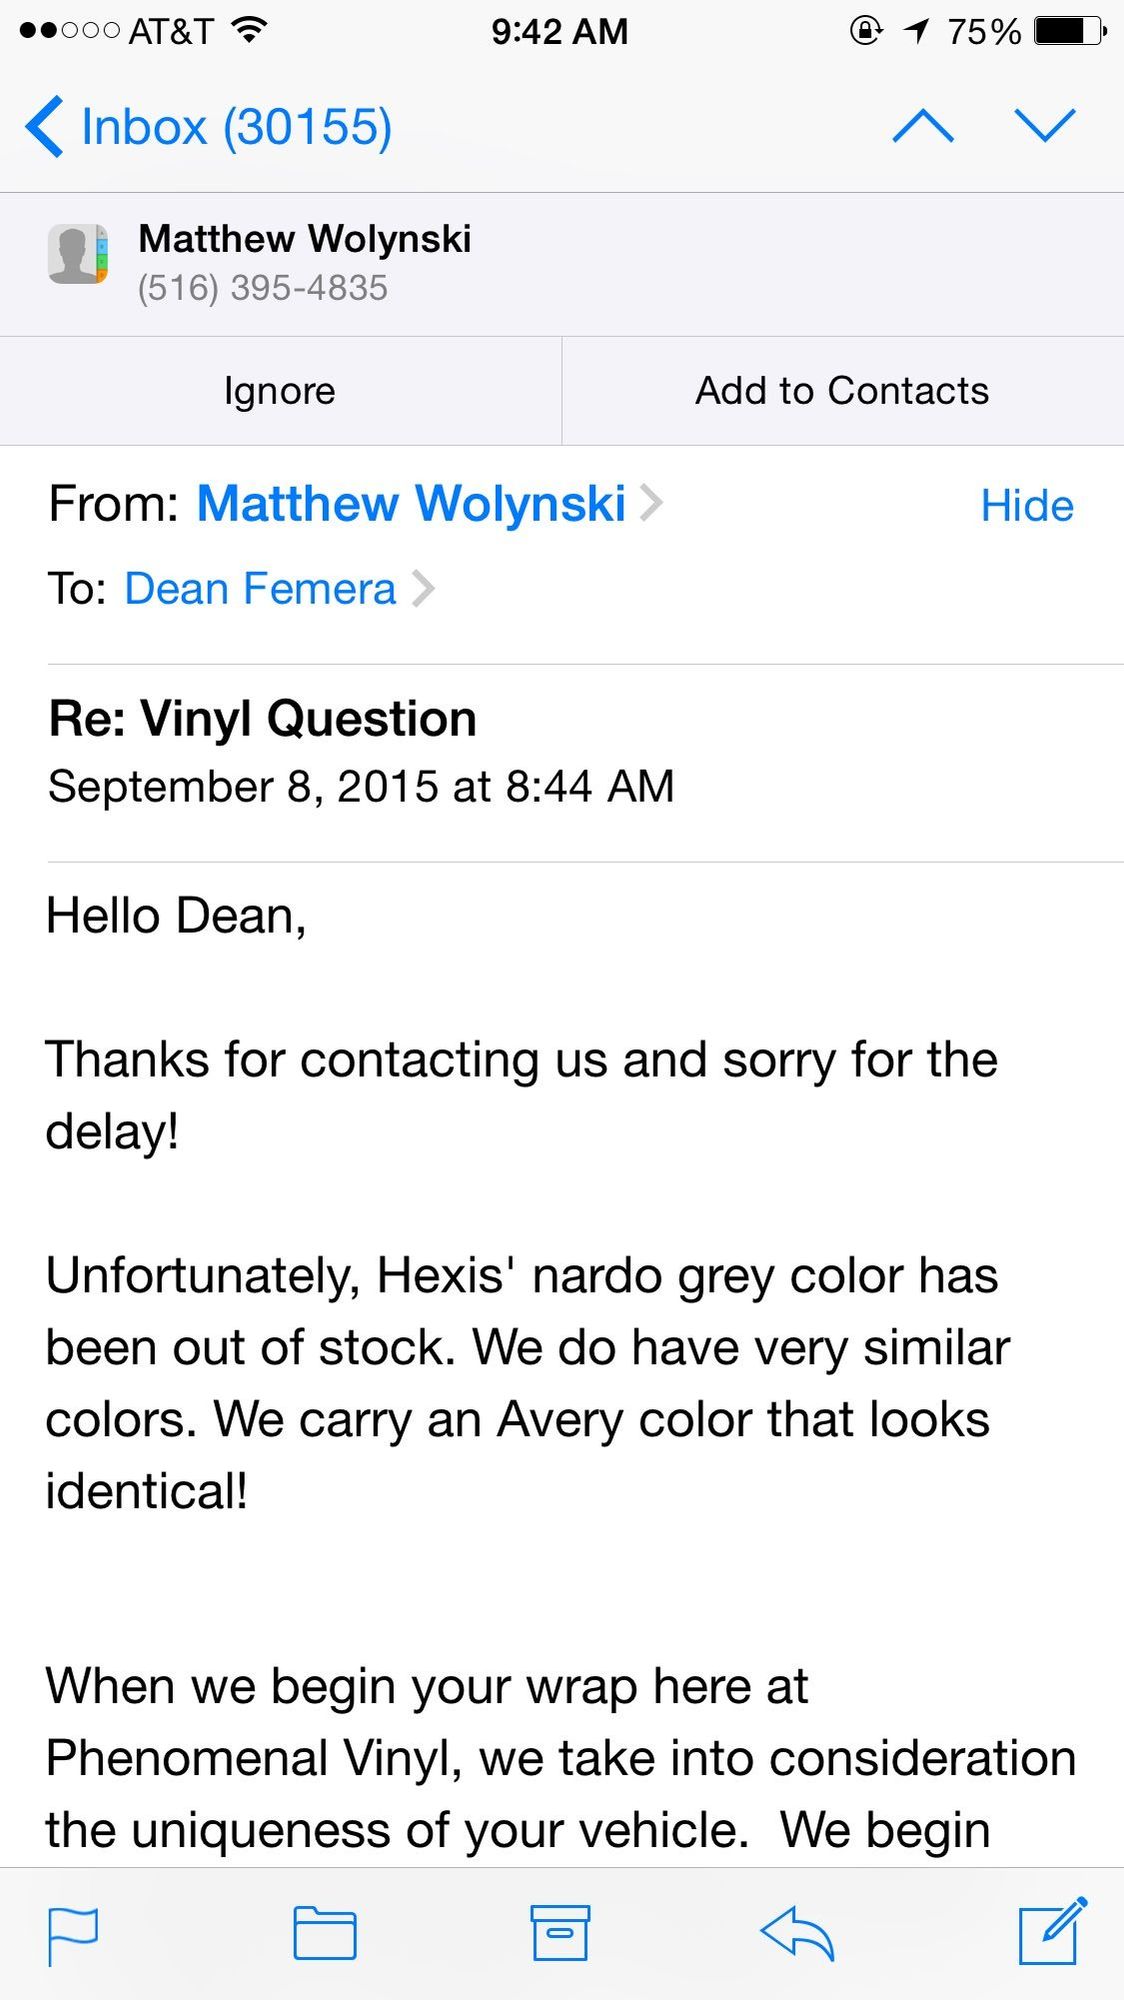Image resolution: width=1124 pixels, height=2000 pixels.
Task: Compose a new message with pencil icon
Action: click(x=1051, y=1930)
